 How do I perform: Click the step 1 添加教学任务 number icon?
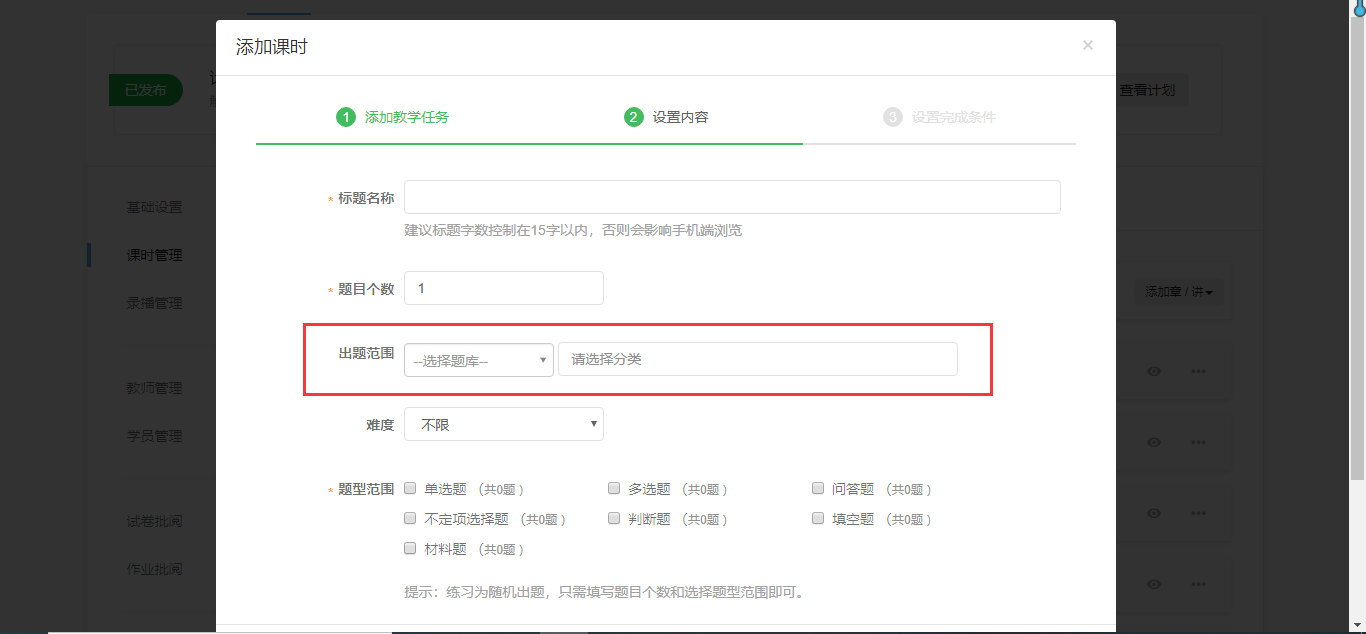tap(345, 117)
